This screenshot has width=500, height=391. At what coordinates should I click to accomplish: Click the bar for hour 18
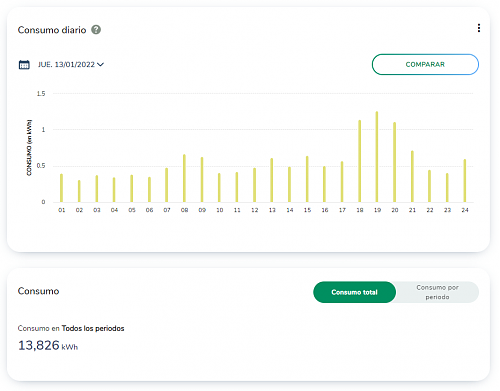coord(359,161)
